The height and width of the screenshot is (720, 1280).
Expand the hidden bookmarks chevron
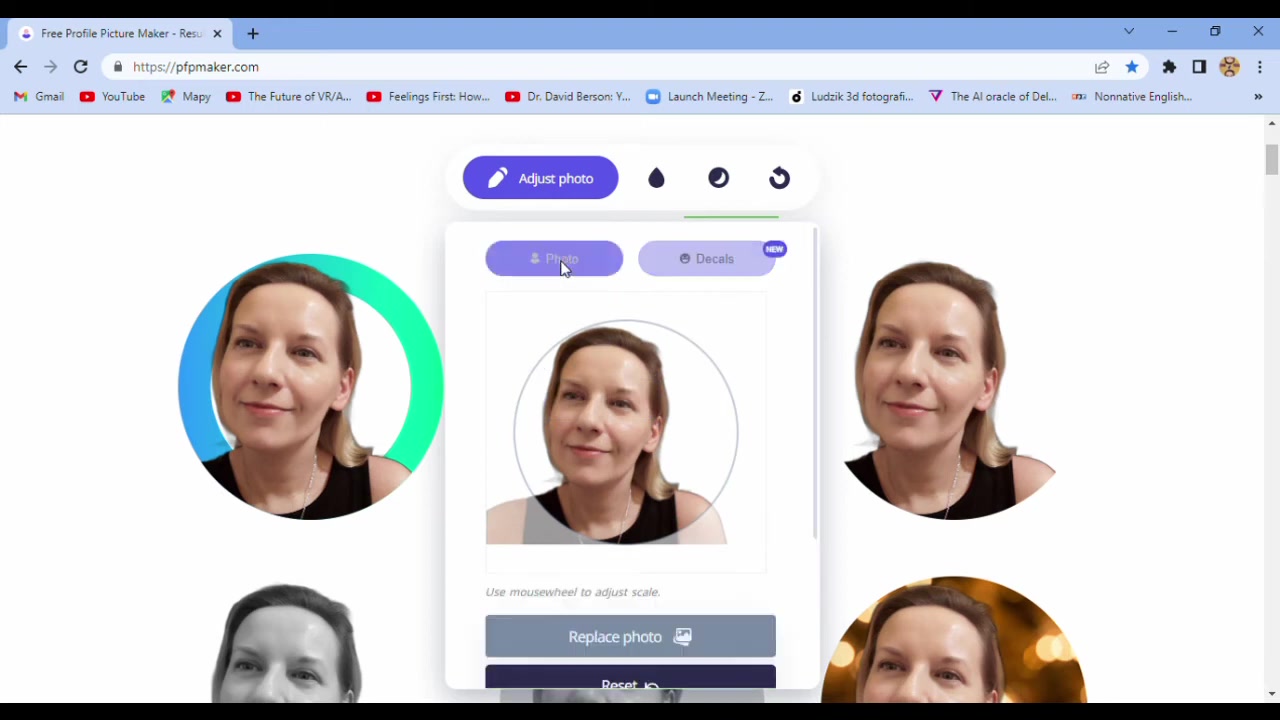[1258, 97]
